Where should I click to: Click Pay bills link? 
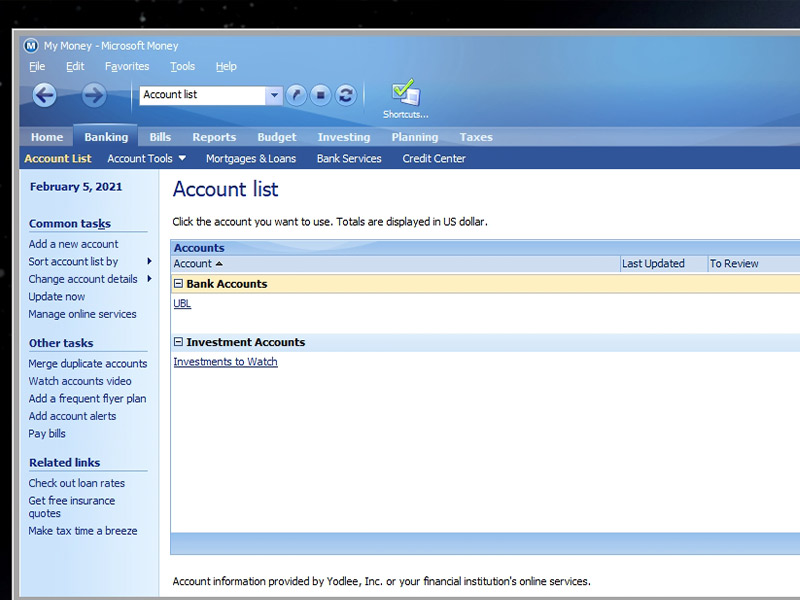[x=47, y=433]
